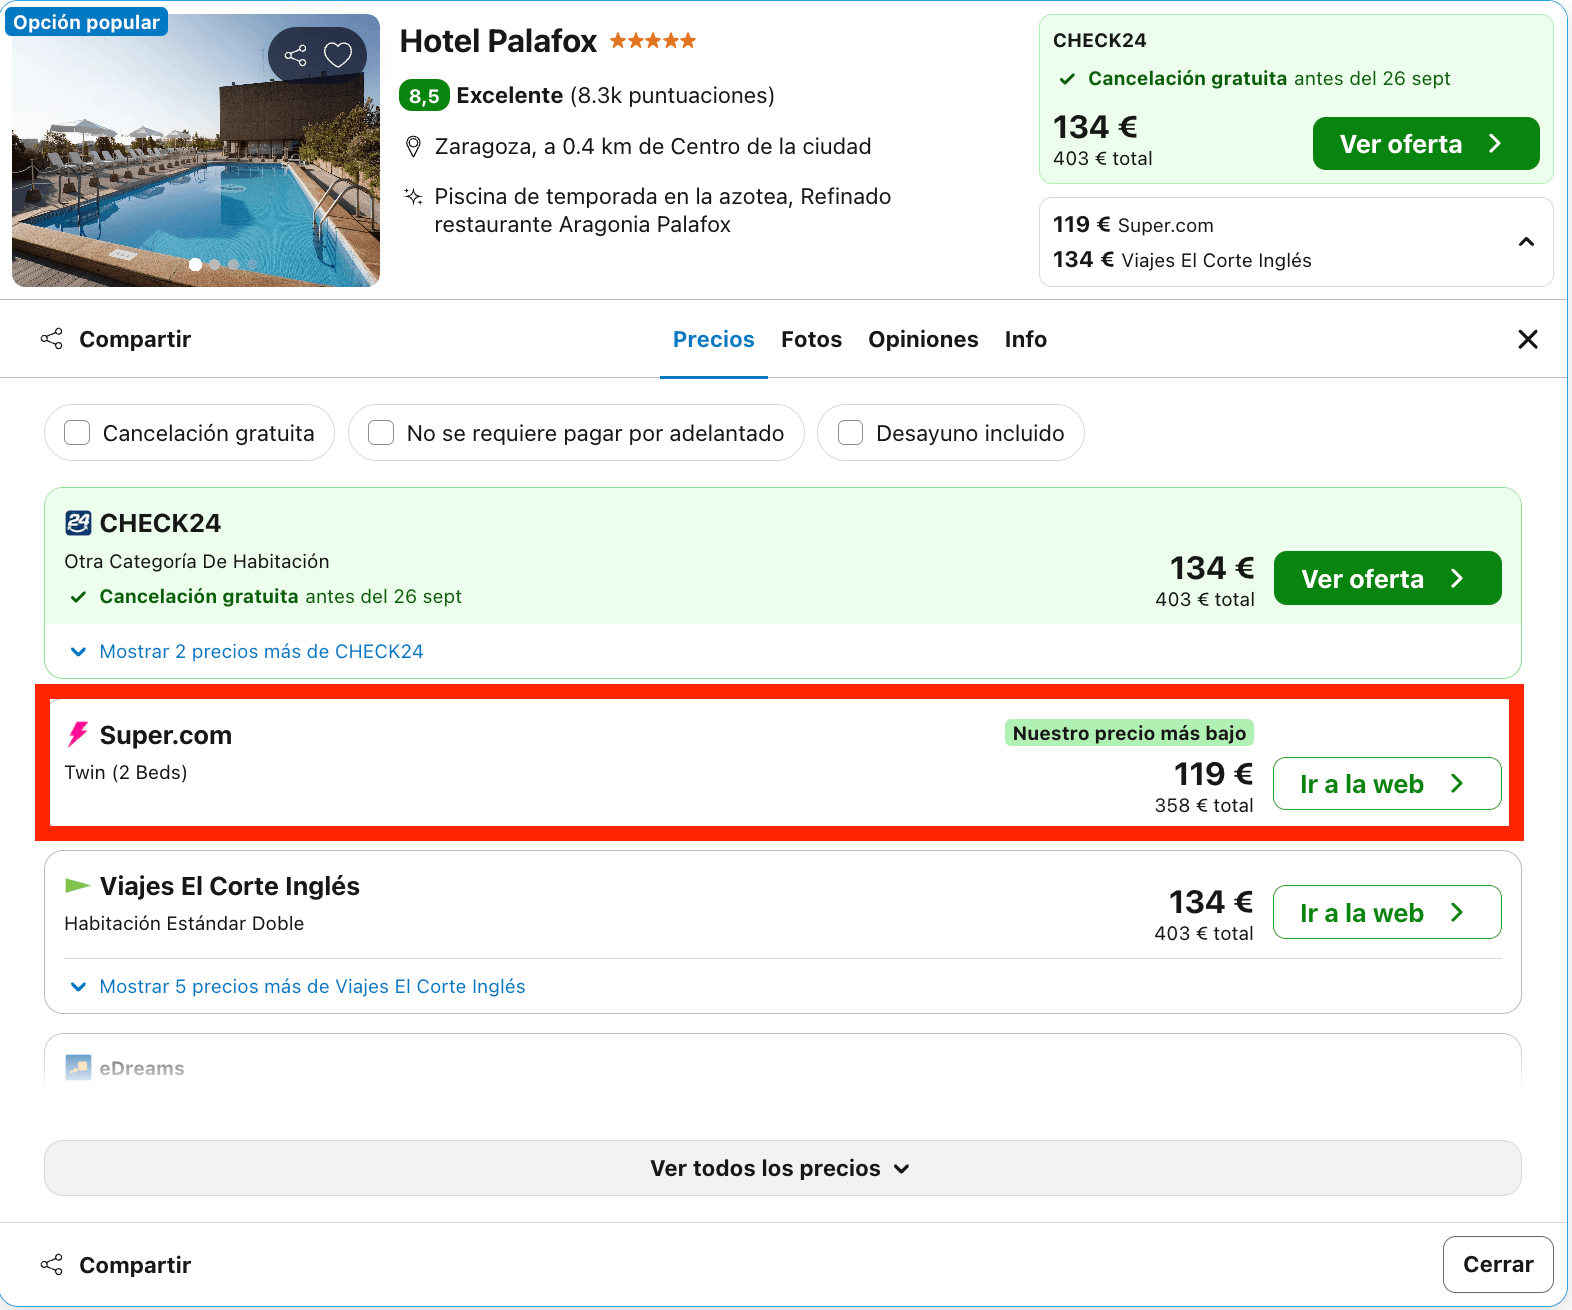Click the 358 € total text
The width and height of the screenshot is (1572, 1310).
[x=1204, y=806]
